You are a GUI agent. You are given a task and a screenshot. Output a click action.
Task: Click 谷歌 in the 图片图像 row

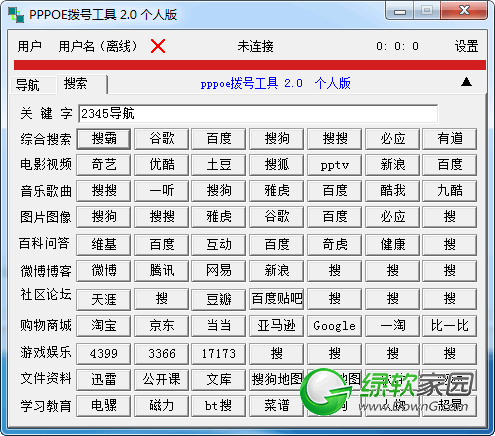(277, 217)
